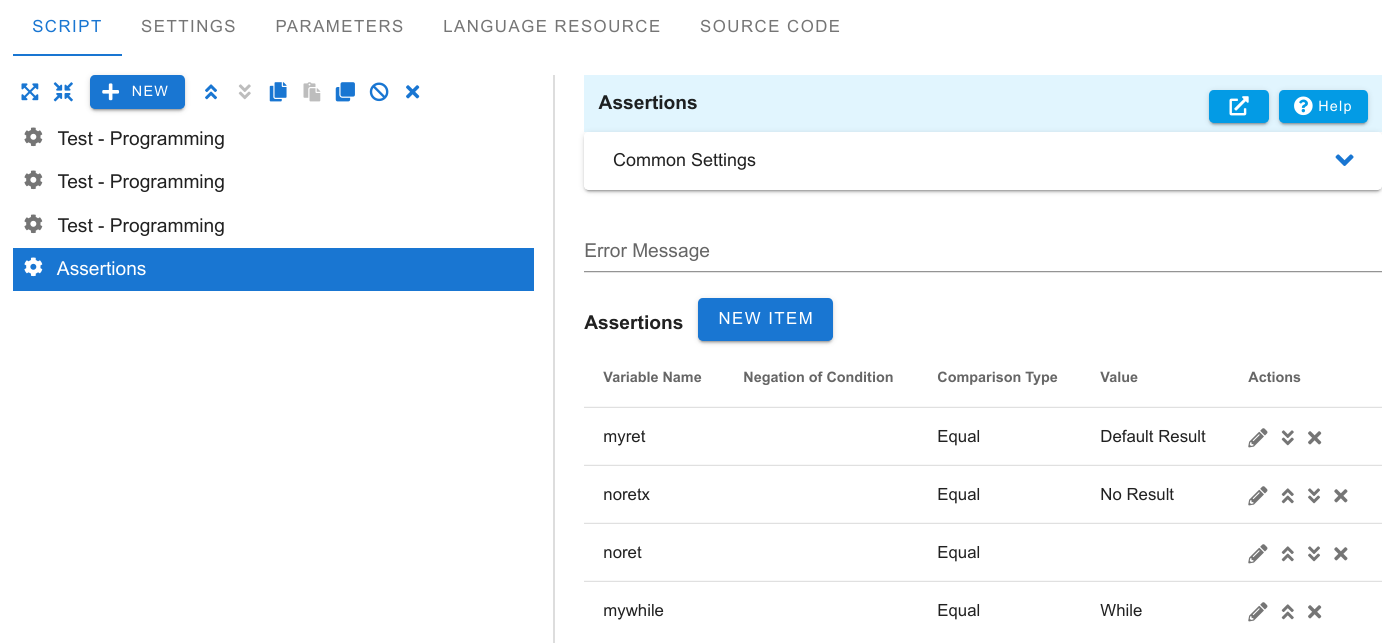Click the collapse all icon in toolbar
Screen dimensions: 1390x643
pos(64,92)
